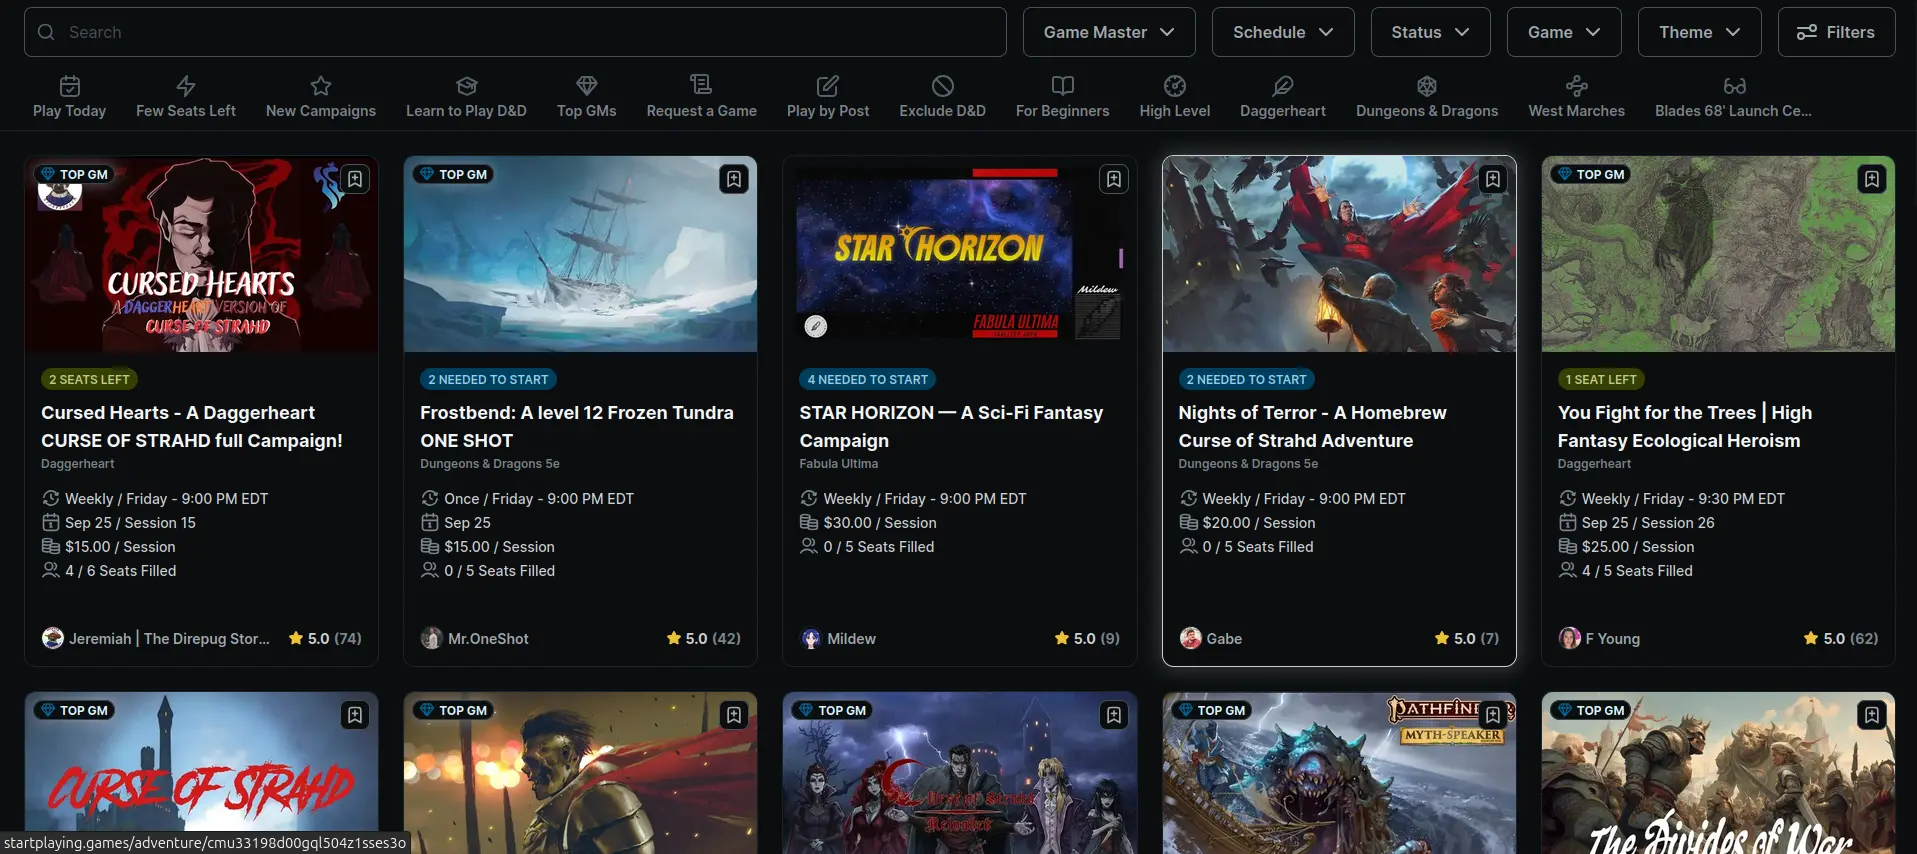Open the Star Horizon cover image
The width and height of the screenshot is (1917, 854).
959,254
